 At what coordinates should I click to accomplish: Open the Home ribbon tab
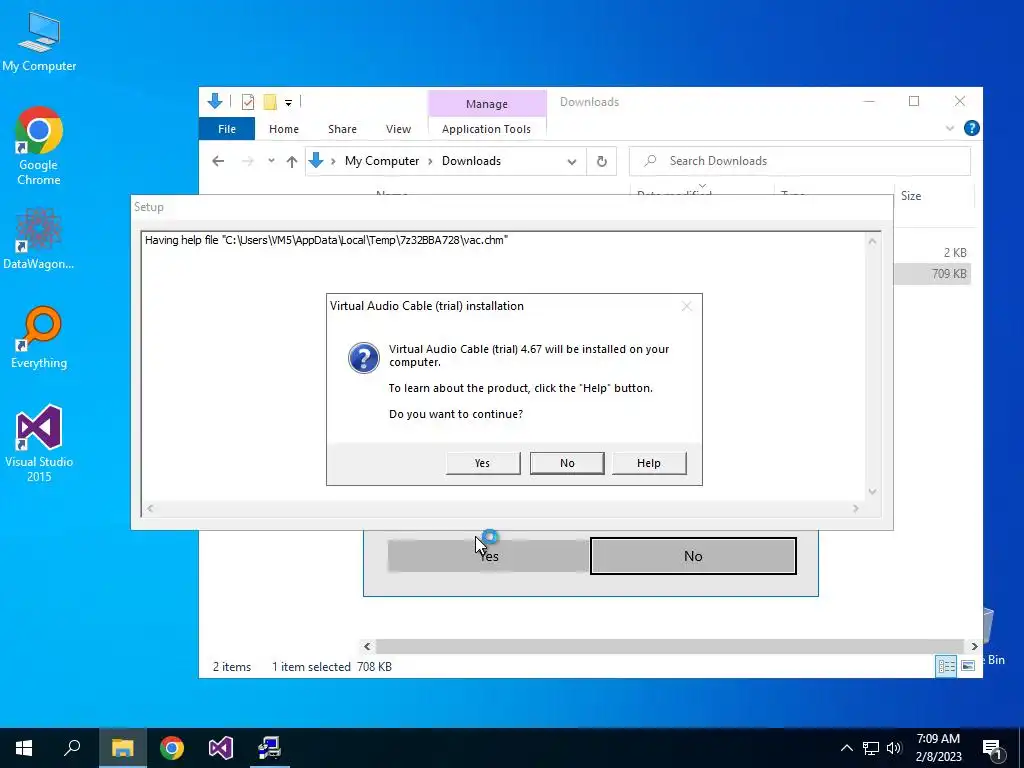(x=283, y=129)
